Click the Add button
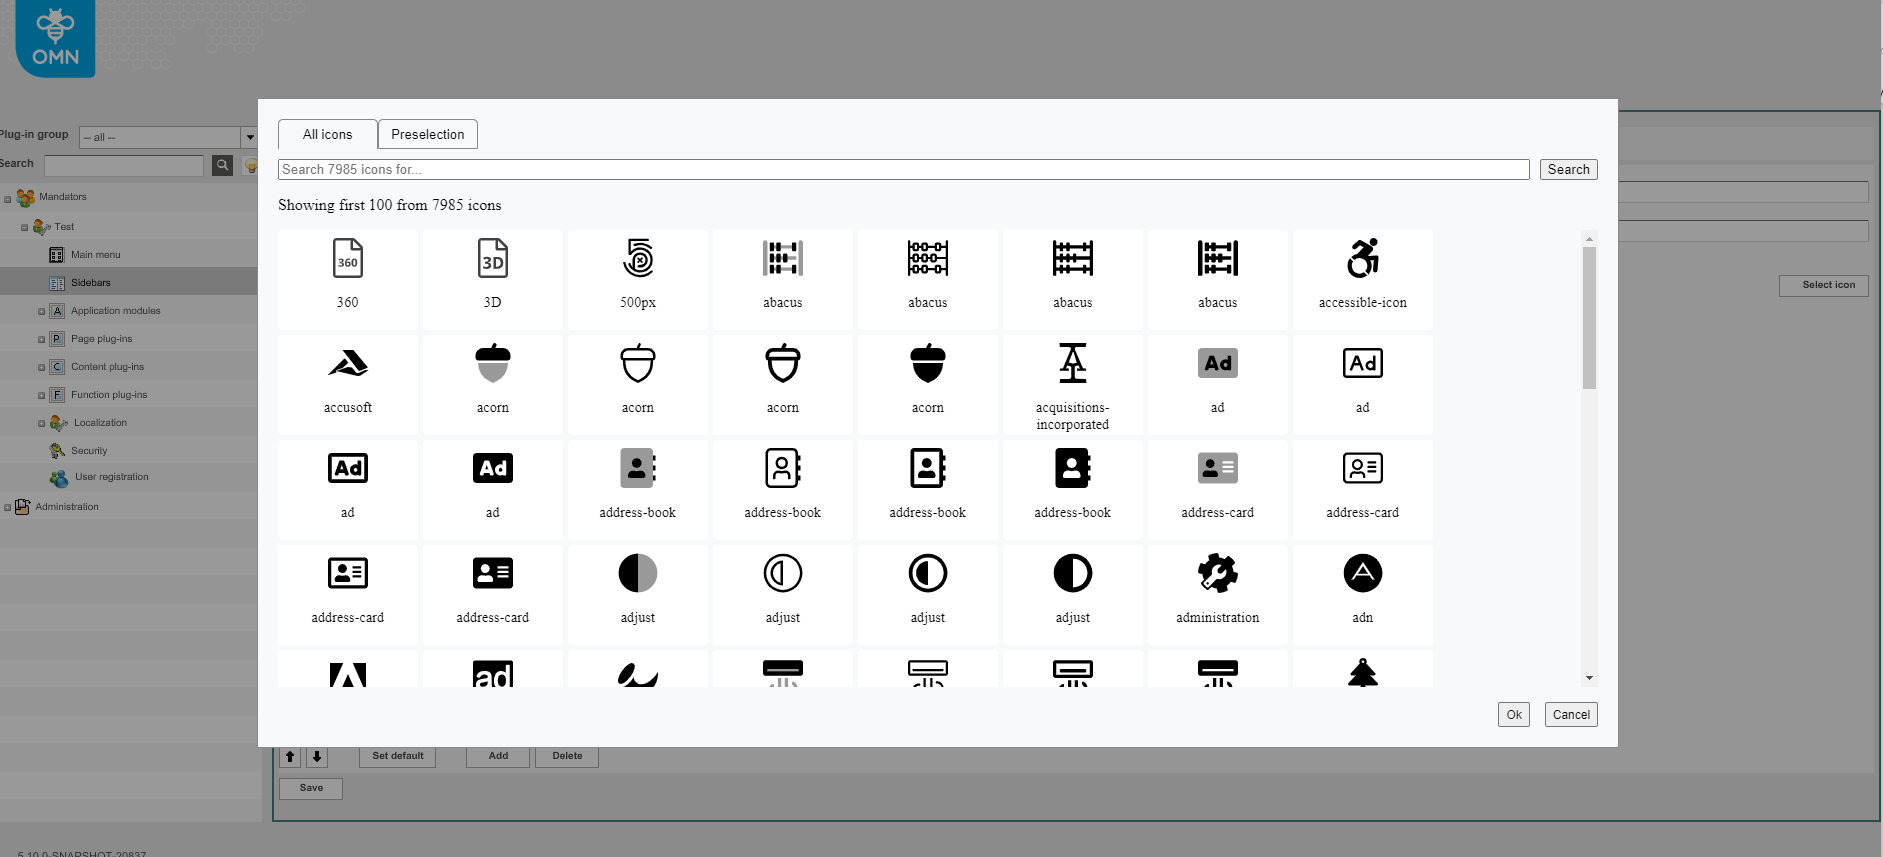The image size is (1883, 857). tap(498, 756)
